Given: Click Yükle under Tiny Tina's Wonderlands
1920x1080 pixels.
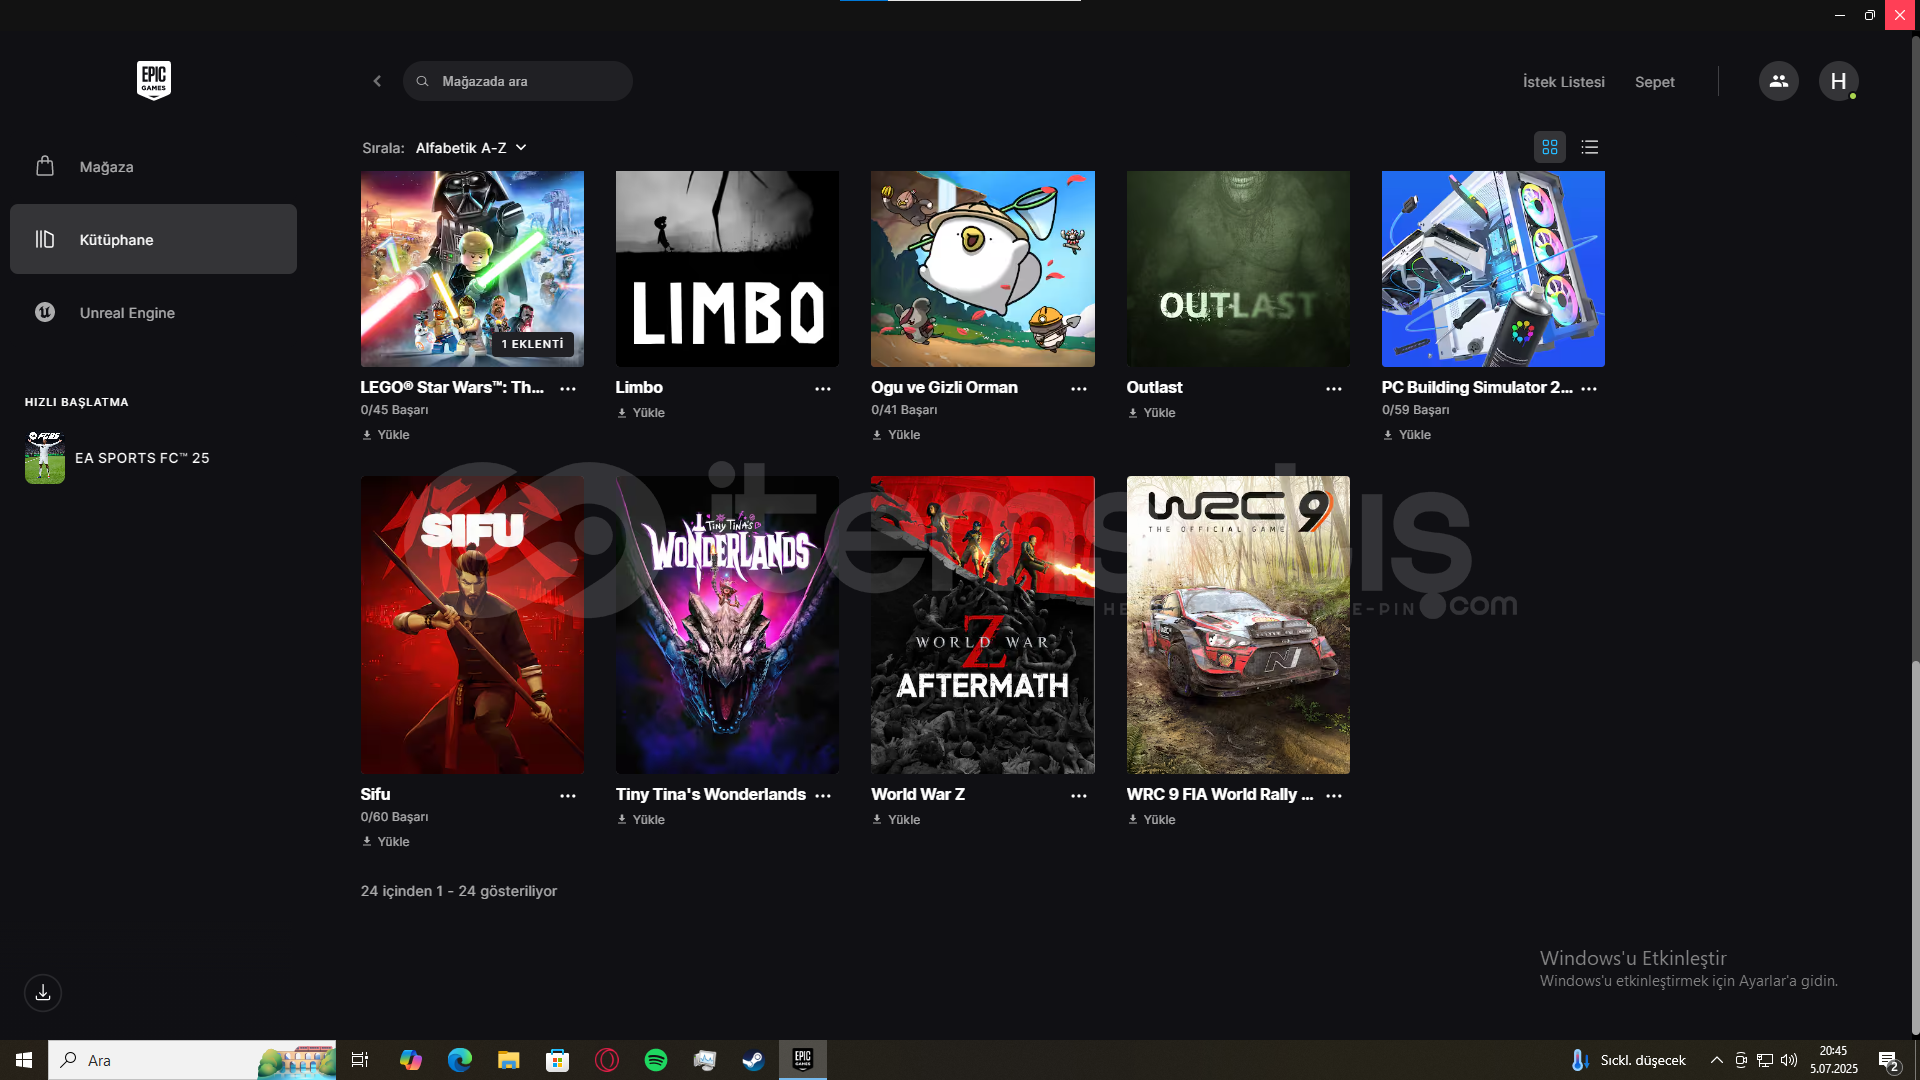Looking at the screenshot, I should pyautogui.click(x=641, y=820).
